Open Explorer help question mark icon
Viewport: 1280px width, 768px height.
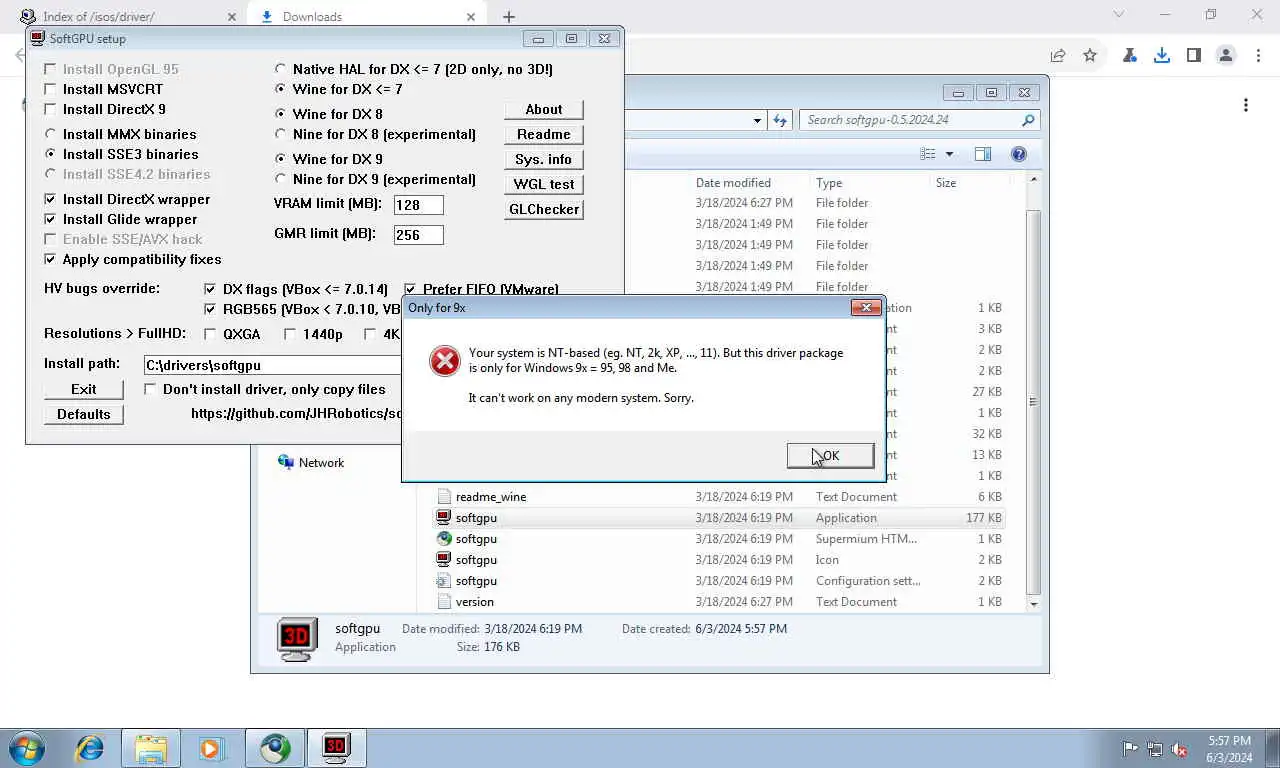[x=1019, y=154]
